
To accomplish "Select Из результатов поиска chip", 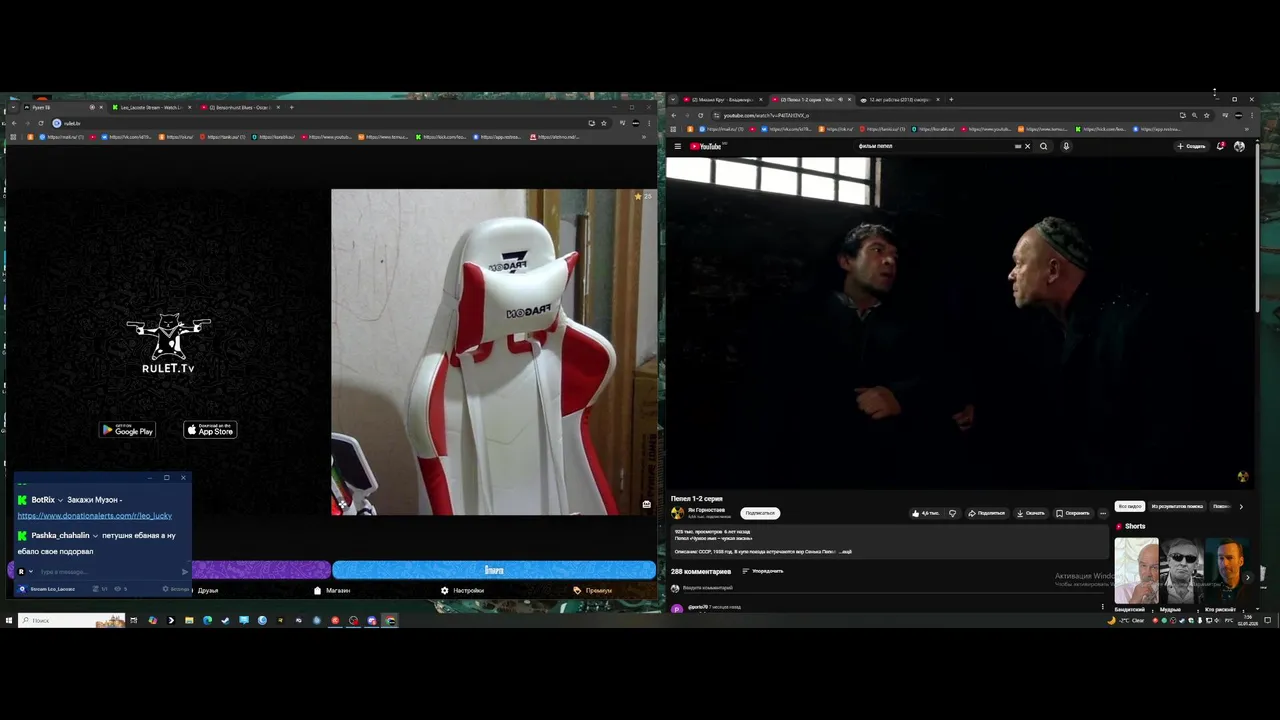I will tap(1177, 506).
